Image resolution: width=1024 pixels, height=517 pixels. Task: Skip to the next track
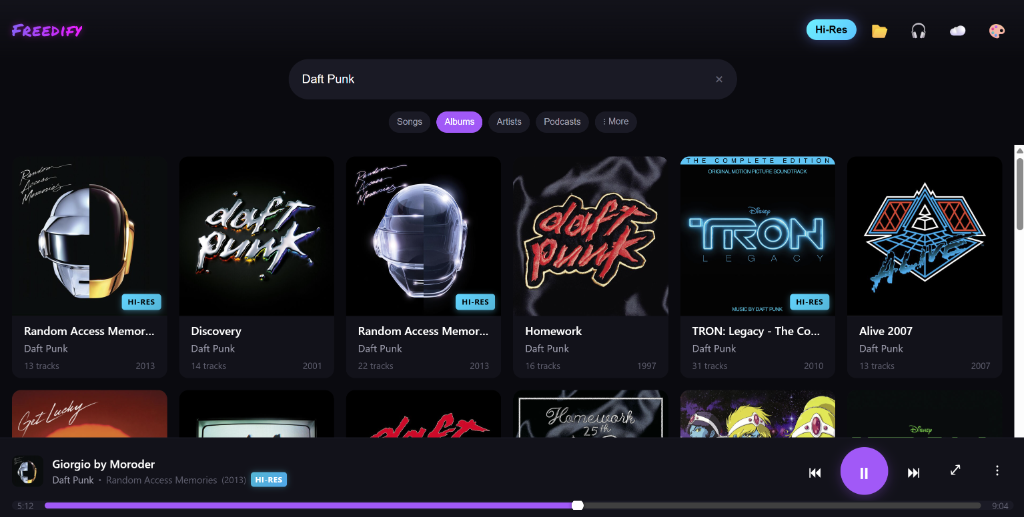[914, 473]
